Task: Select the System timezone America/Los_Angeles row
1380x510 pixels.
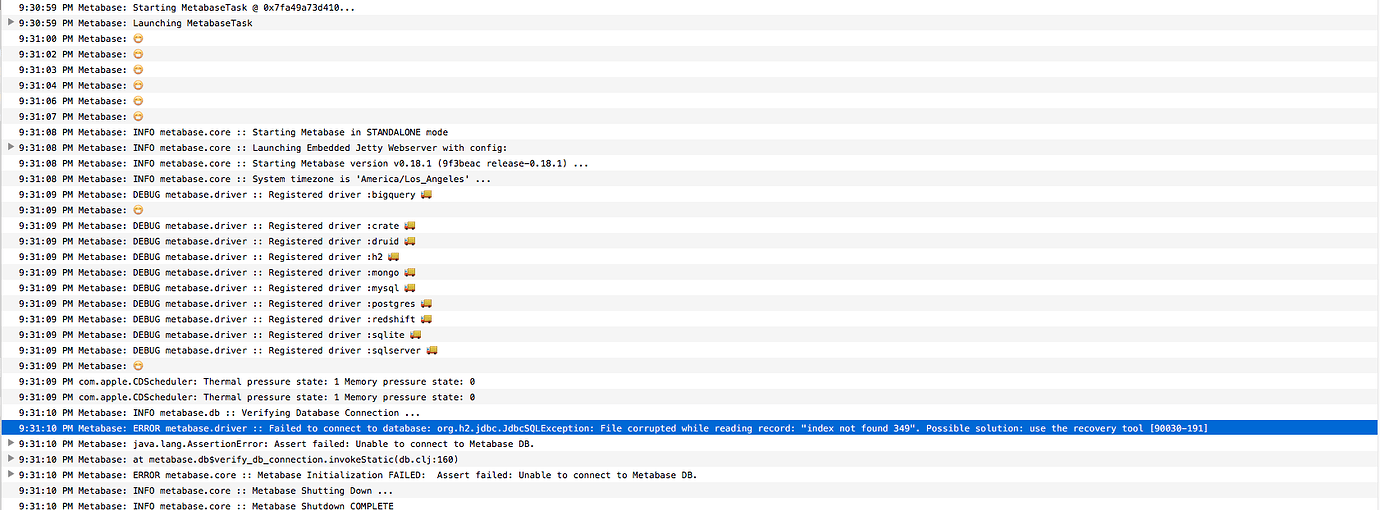Action: tap(690, 179)
